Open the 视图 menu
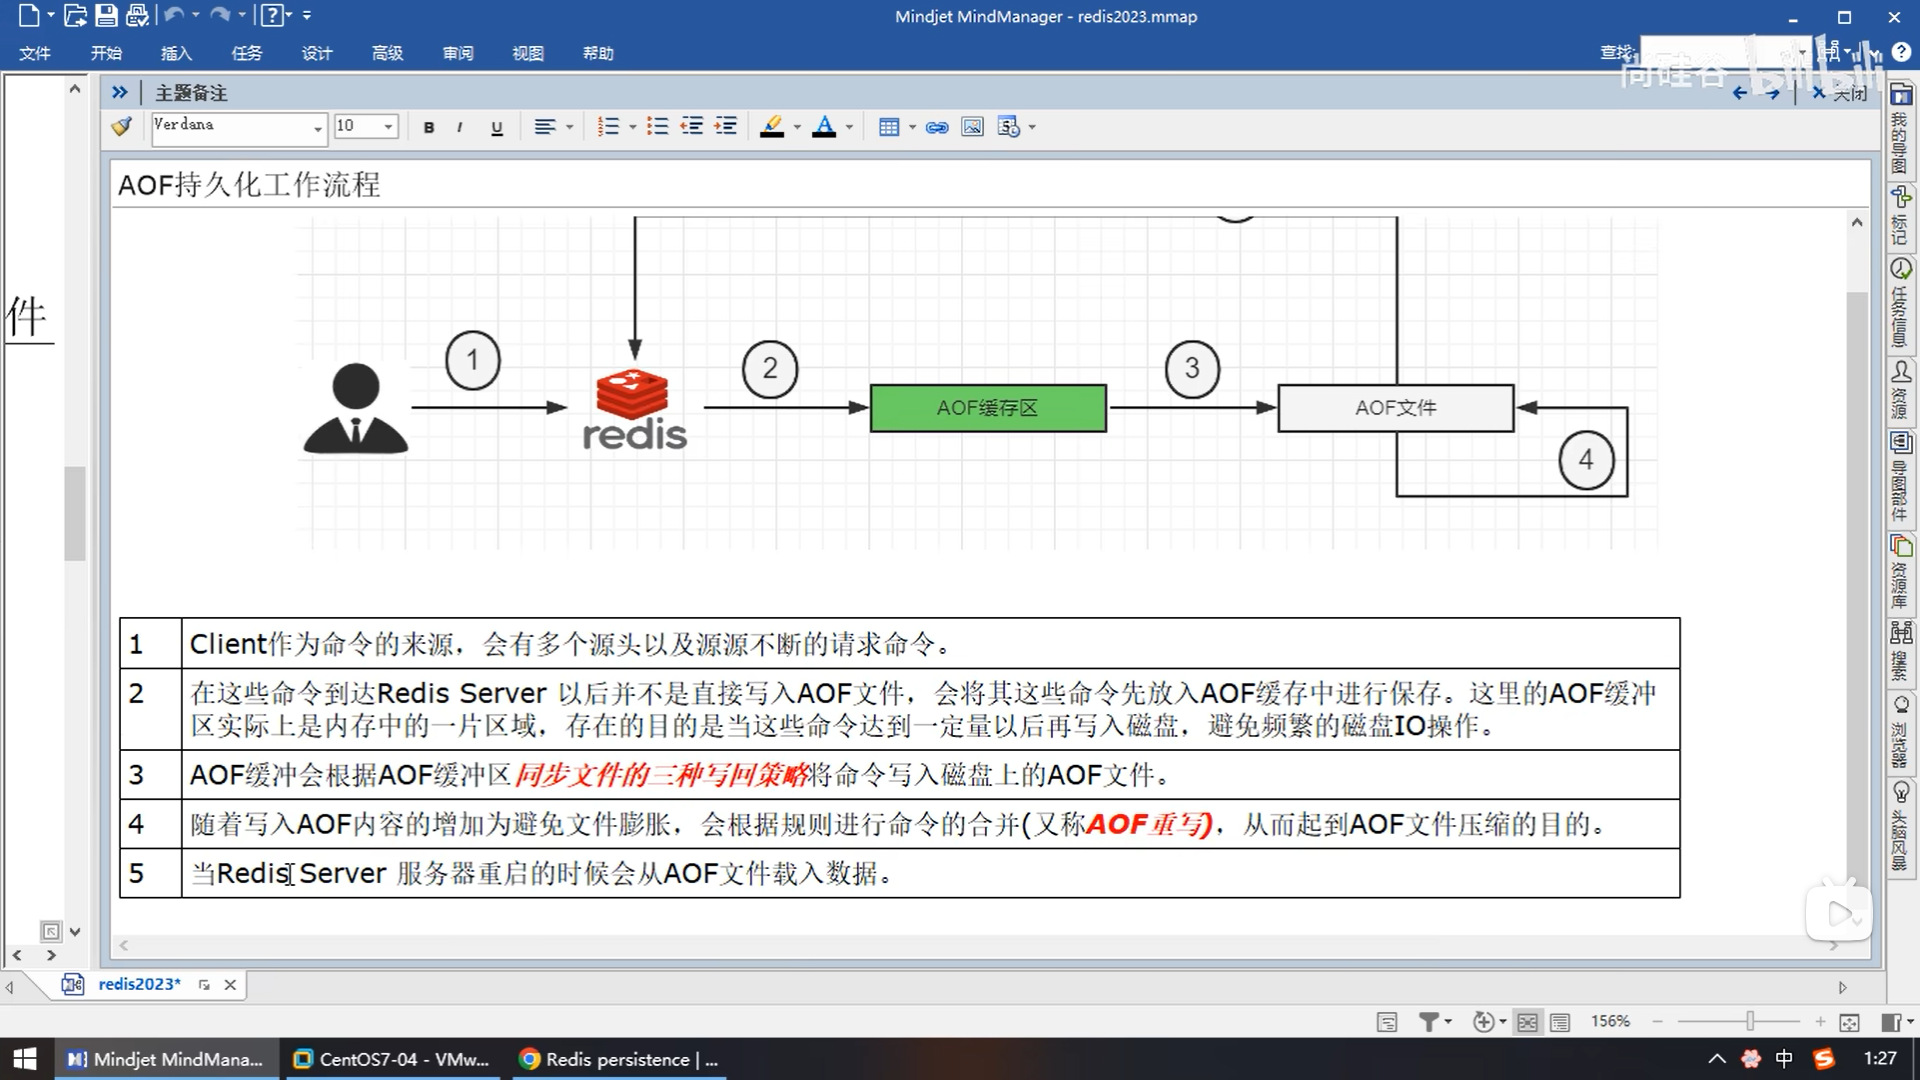The height and width of the screenshot is (1080, 1920). [528, 53]
